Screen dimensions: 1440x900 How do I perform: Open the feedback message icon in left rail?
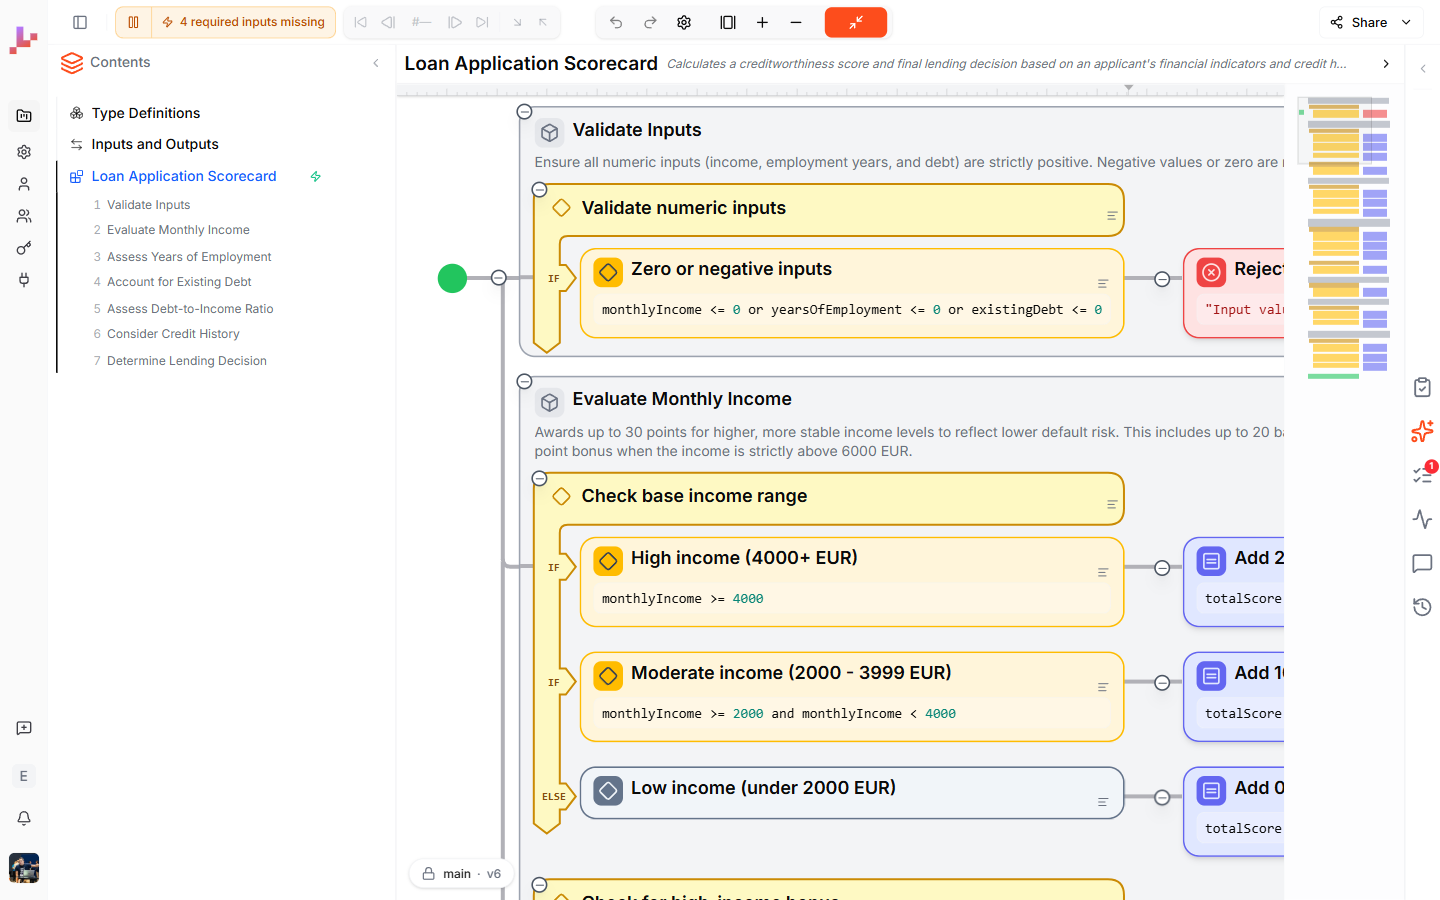(x=24, y=728)
